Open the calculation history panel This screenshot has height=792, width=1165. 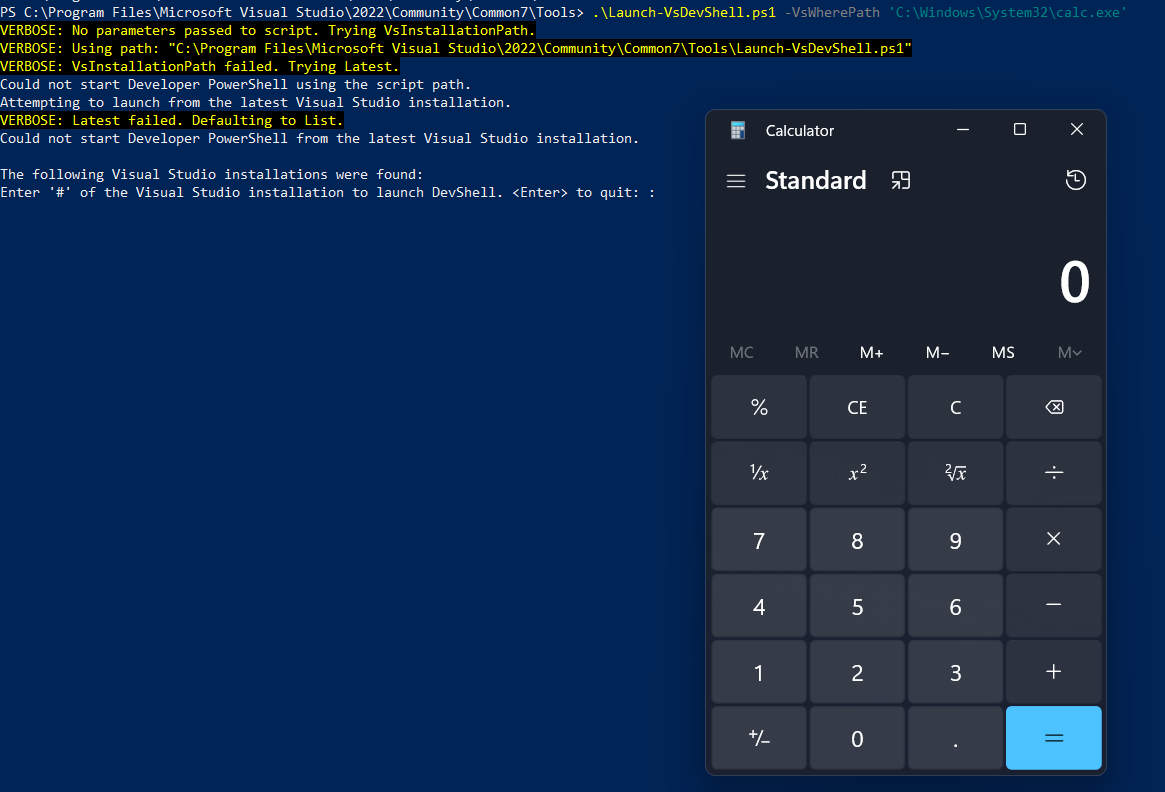tap(1075, 180)
